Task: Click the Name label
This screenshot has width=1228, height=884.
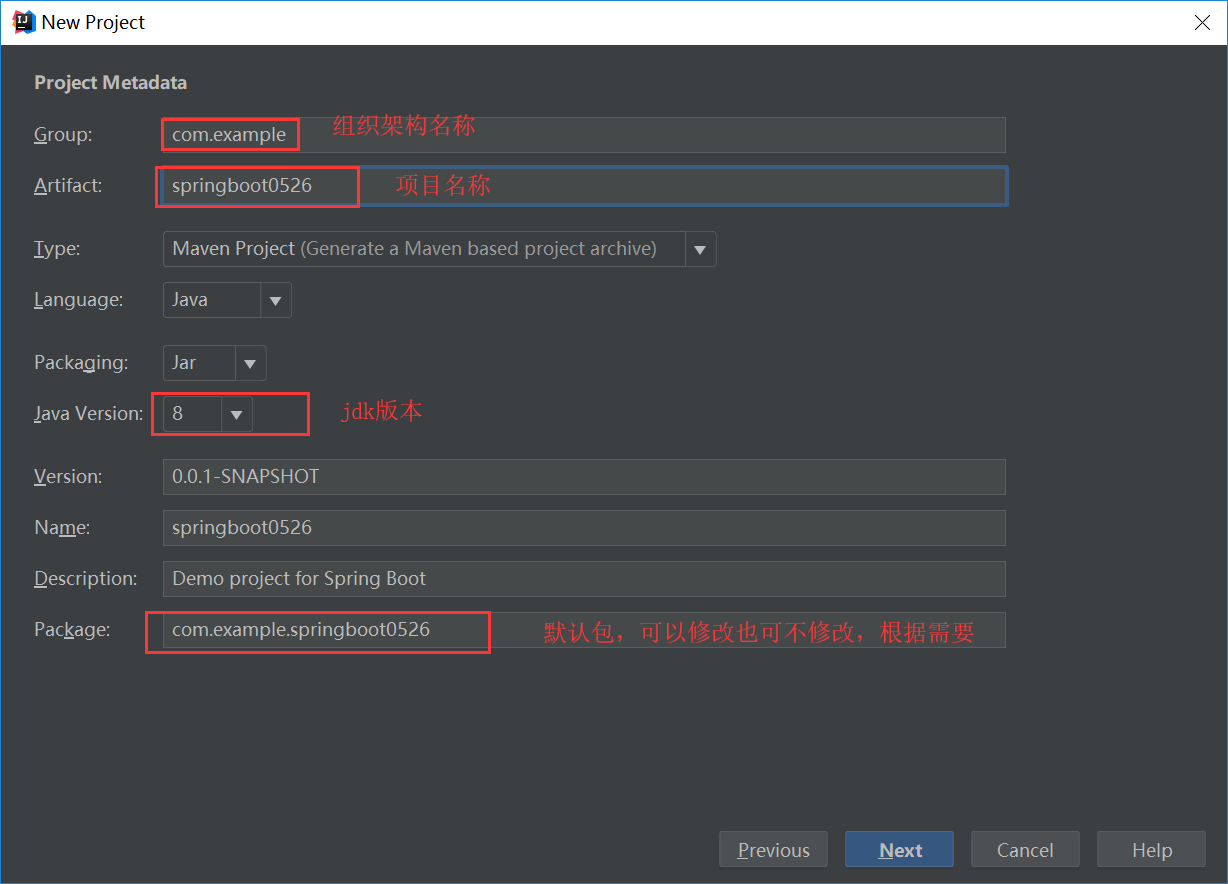Action: pyautogui.click(x=62, y=528)
